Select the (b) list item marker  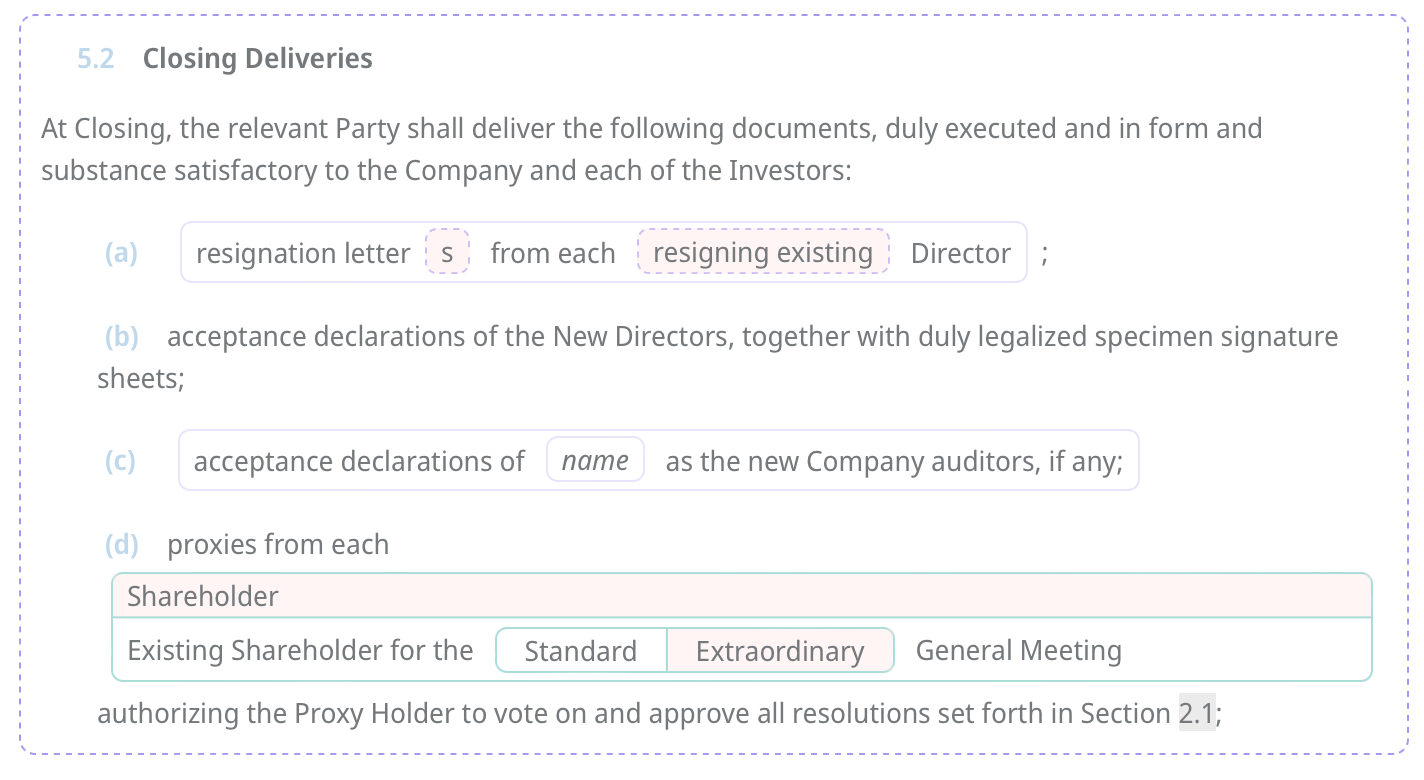[x=122, y=337]
